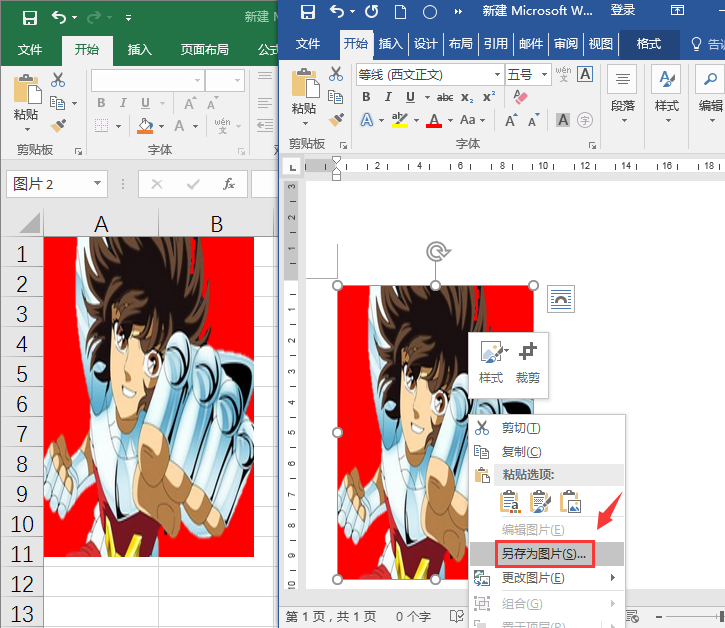The image size is (725, 628).
Task: Toggle Strikethrough abc in Word
Action: [445, 97]
